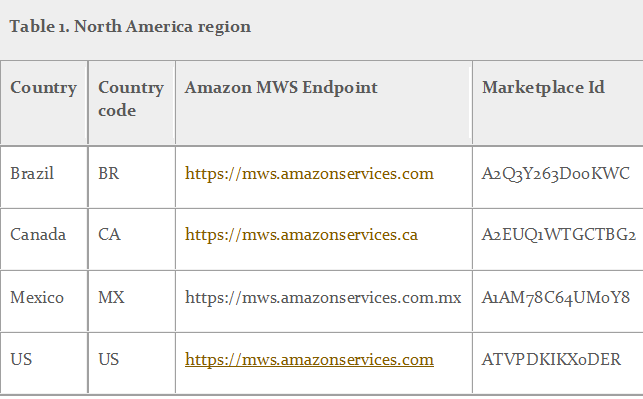Image resolution: width=643 pixels, height=399 pixels.
Task: Click the Mexico amazonservices.com.mx endpoint text
Action: point(323,297)
